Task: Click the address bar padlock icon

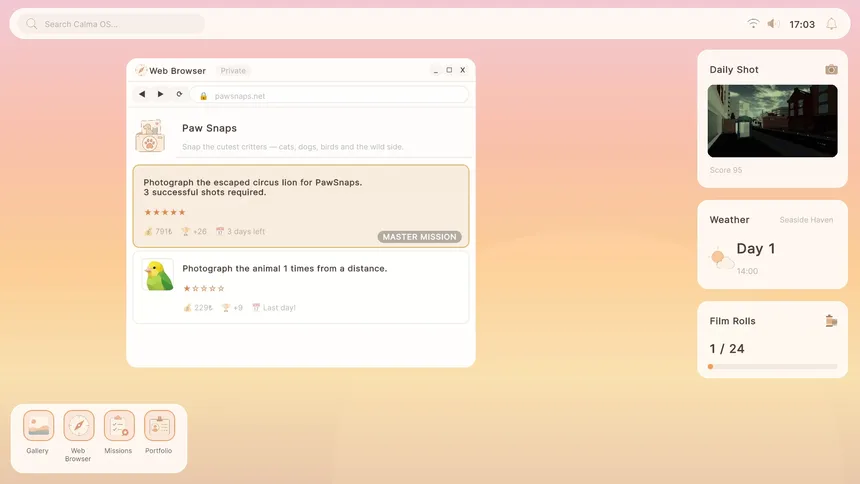Action: (203, 96)
